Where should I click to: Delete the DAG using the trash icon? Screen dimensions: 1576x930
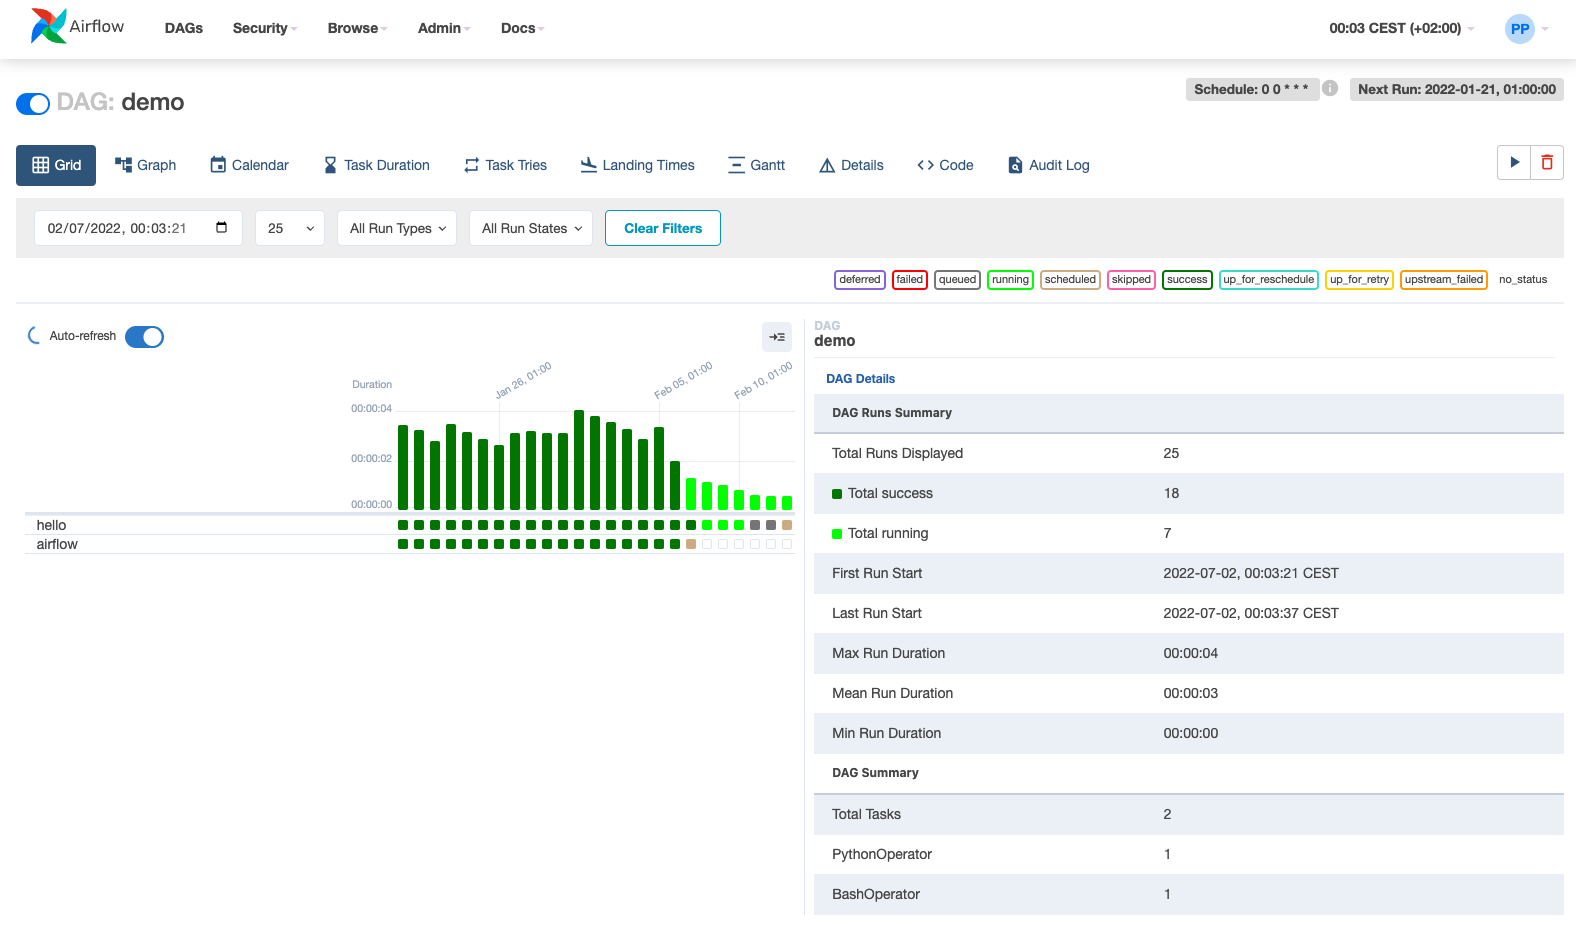(x=1547, y=162)
